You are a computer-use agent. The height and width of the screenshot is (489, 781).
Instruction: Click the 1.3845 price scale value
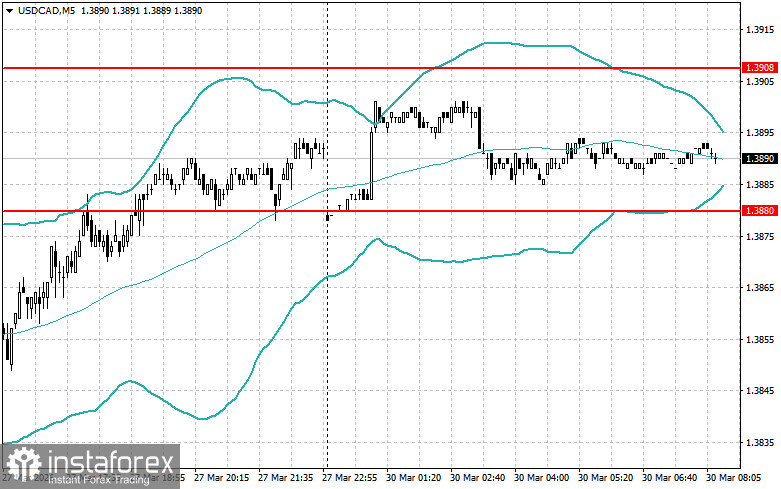[759, 390]
